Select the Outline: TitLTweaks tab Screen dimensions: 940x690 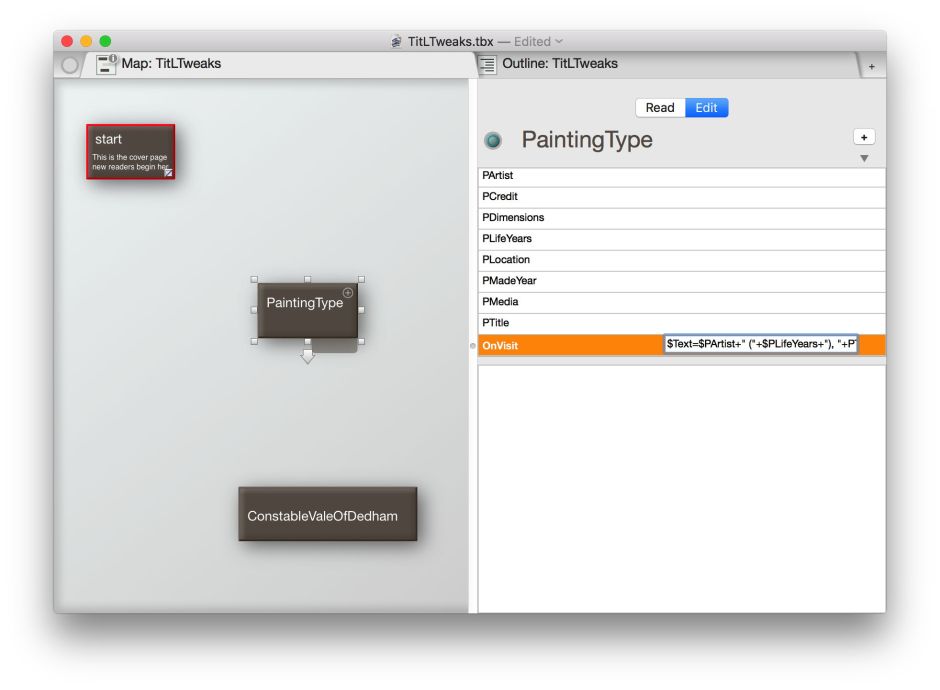point(560,64)
